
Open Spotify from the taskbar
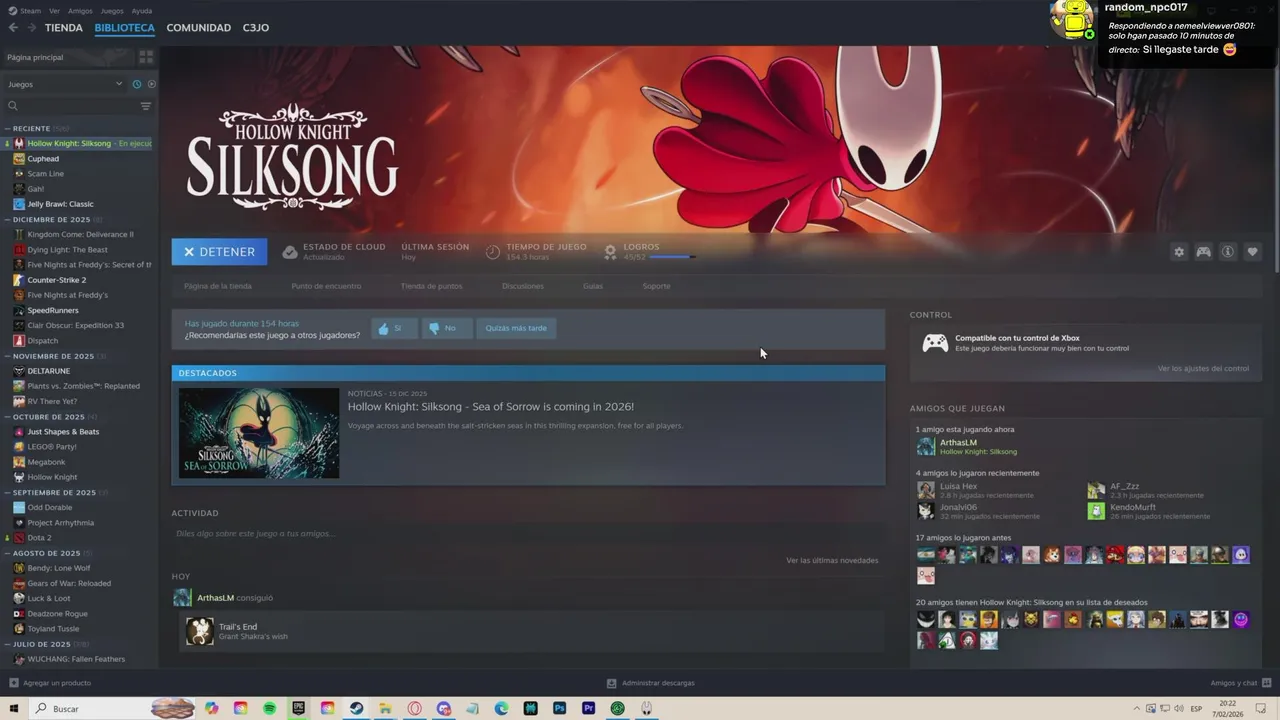pyautogui.click(x=270, y=708)
